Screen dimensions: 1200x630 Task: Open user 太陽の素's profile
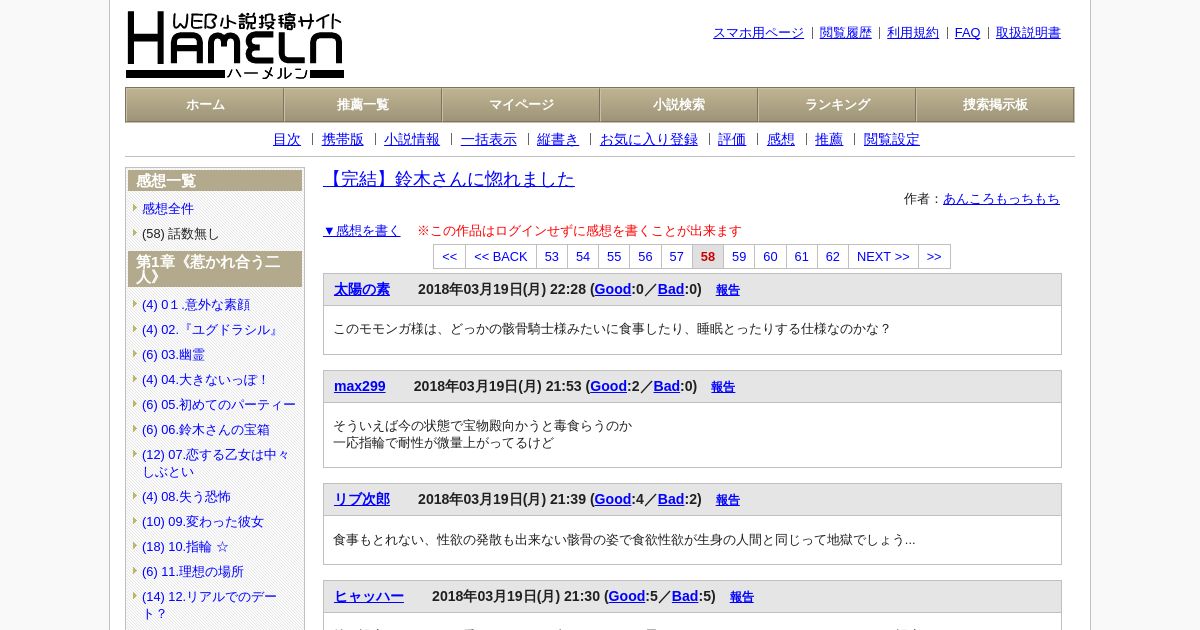[x=362, y=289]
